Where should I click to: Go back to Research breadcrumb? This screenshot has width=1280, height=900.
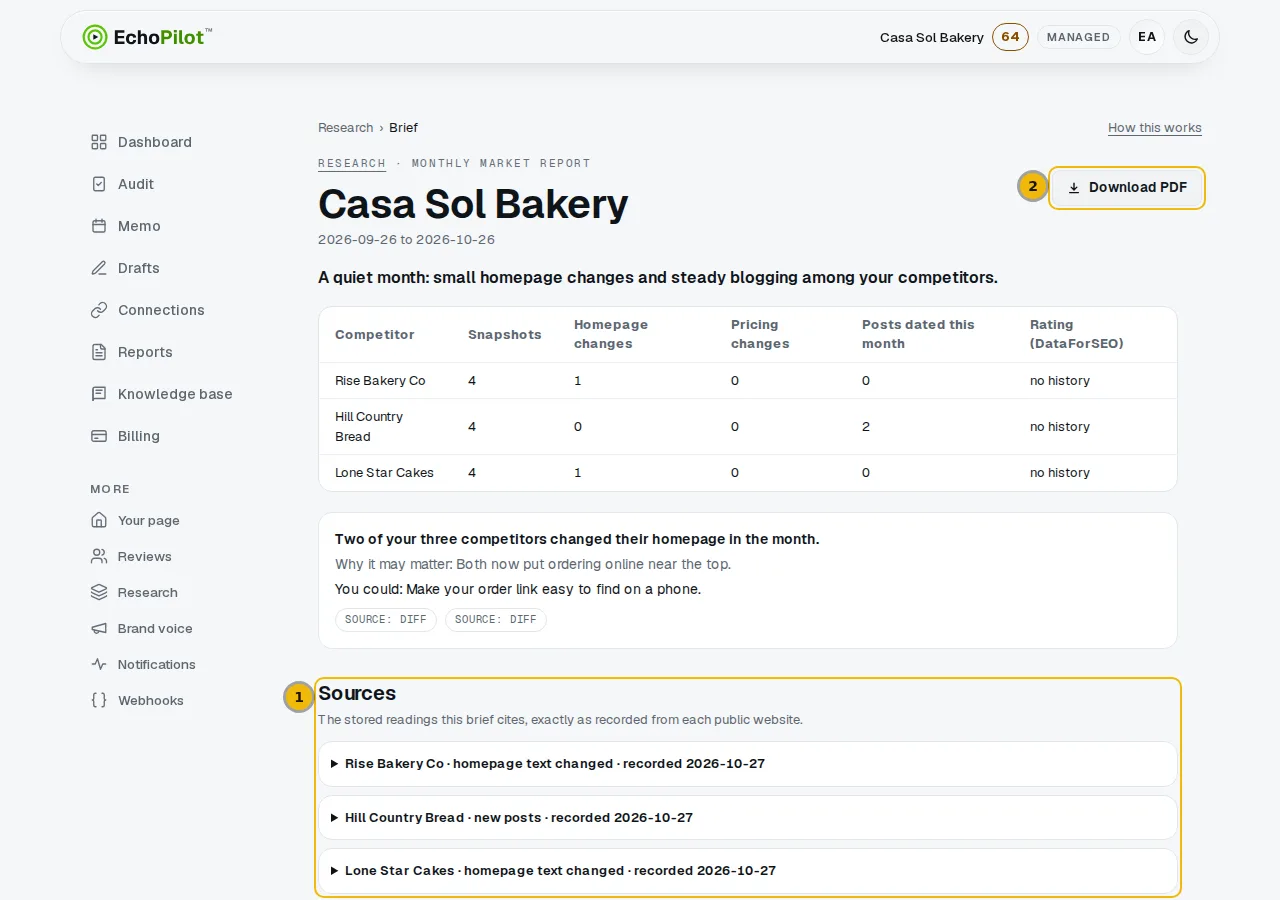[345, 128]
